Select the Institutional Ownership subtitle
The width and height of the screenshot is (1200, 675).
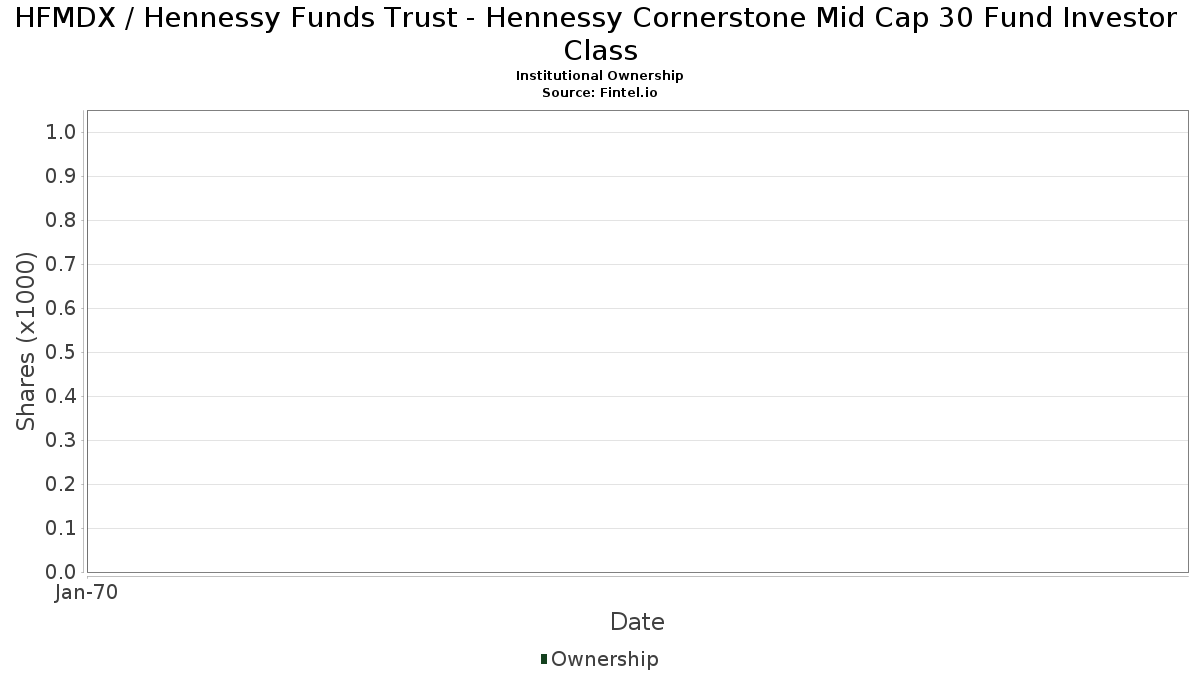pos(599,76)
